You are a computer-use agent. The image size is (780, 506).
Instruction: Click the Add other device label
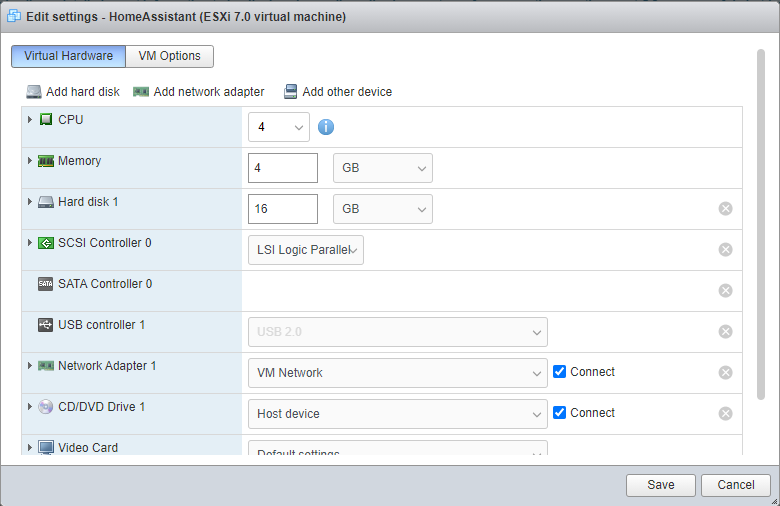[347, 92]
